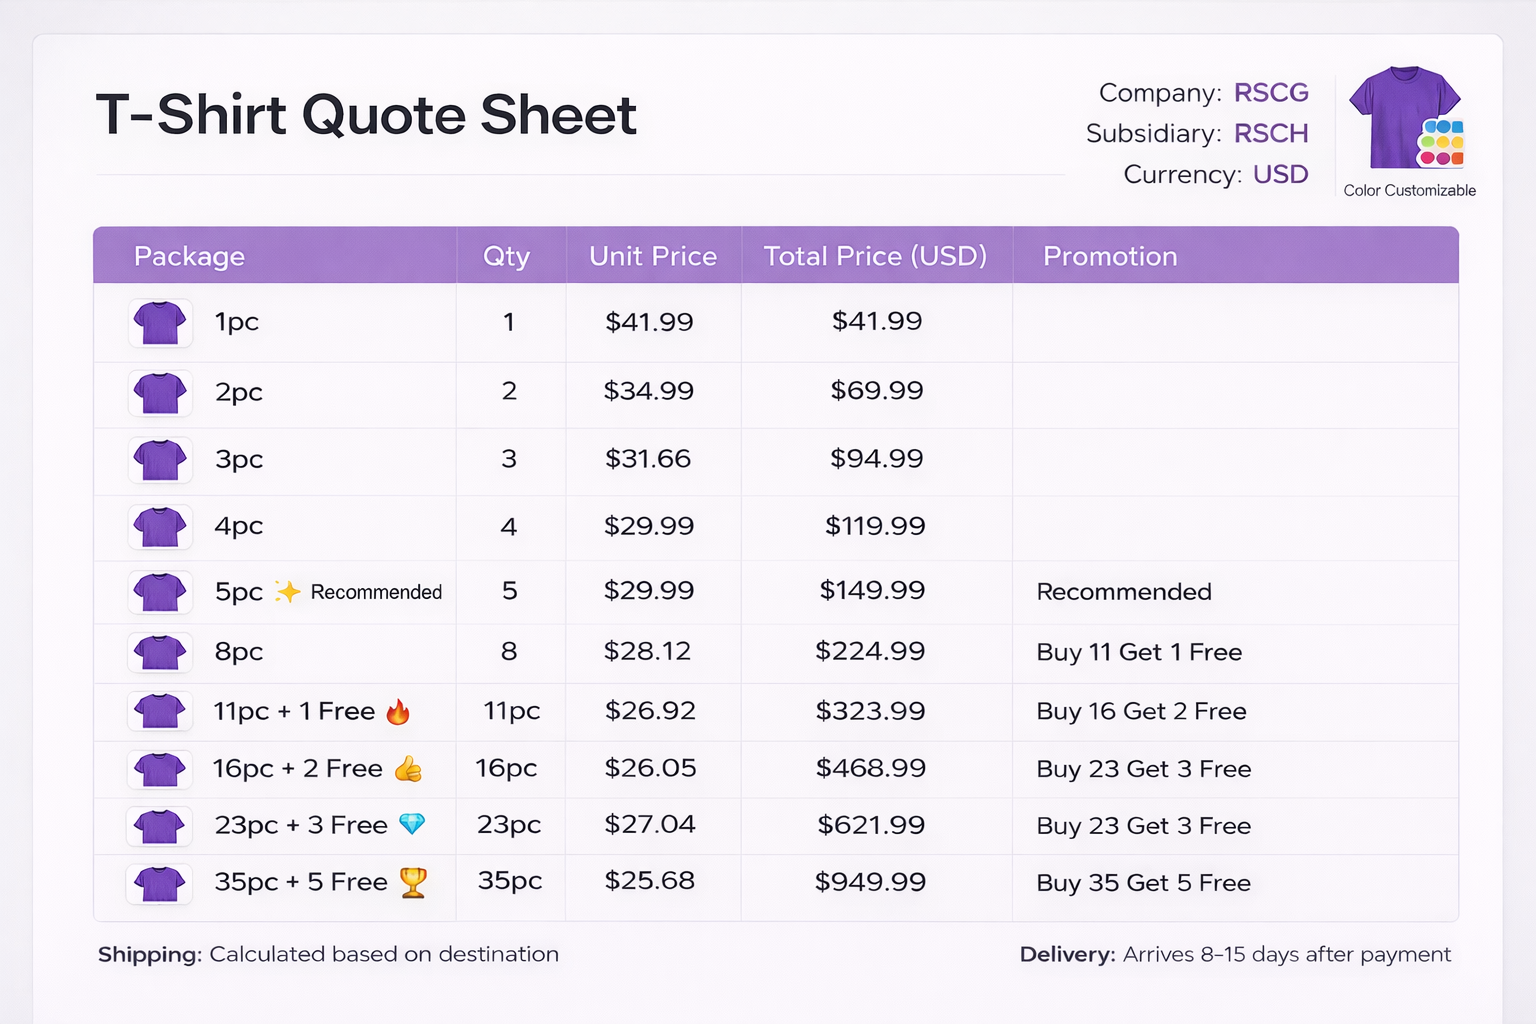Screen dimensions: 1536x1024
Task: Click the RSCH subsidiary name
Action: 1271,134
